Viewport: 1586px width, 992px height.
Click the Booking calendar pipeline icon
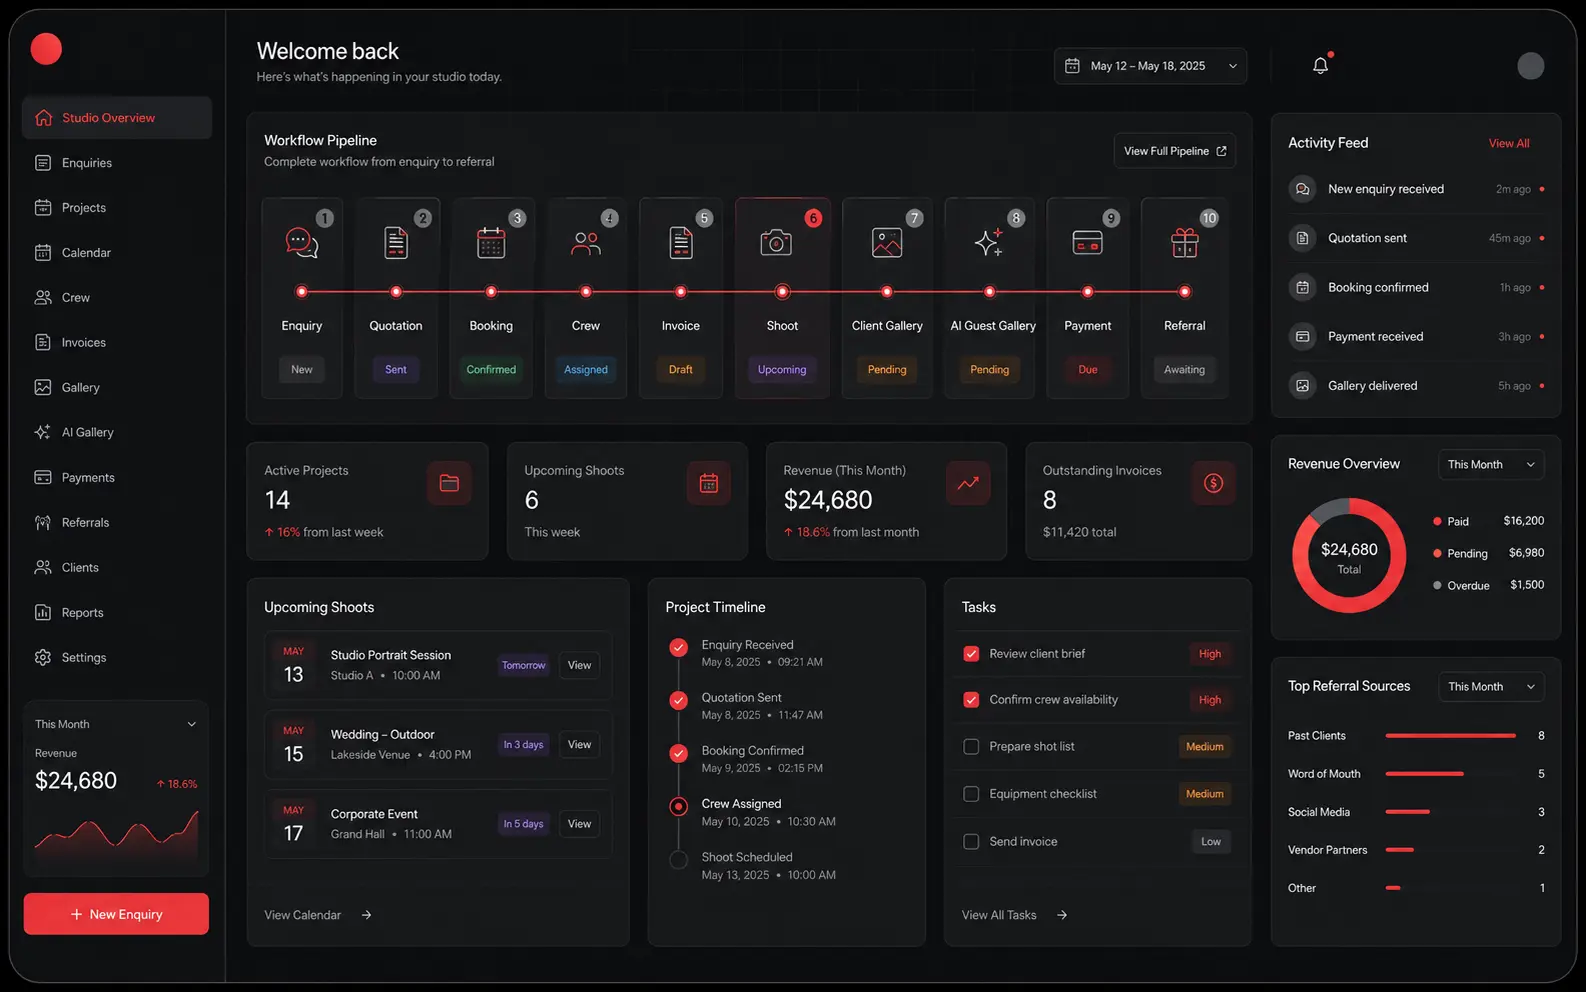click(x=491, y=243)
